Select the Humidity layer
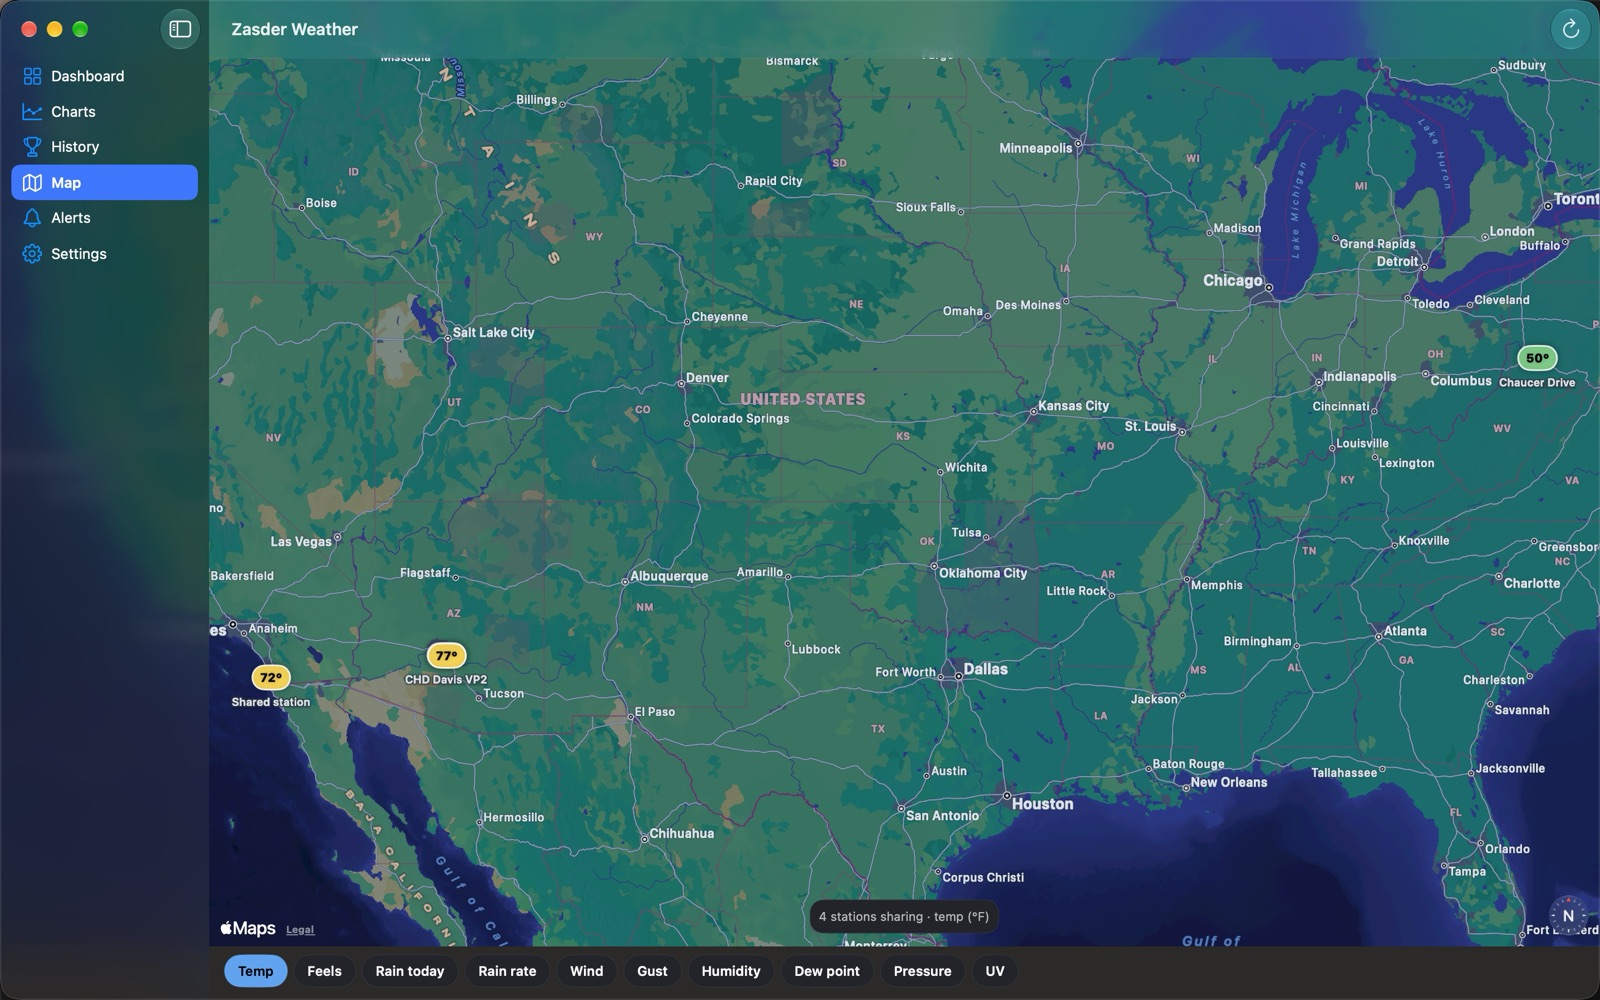The width and height of the screenshot is (1600, 1000). click(731, 971)
